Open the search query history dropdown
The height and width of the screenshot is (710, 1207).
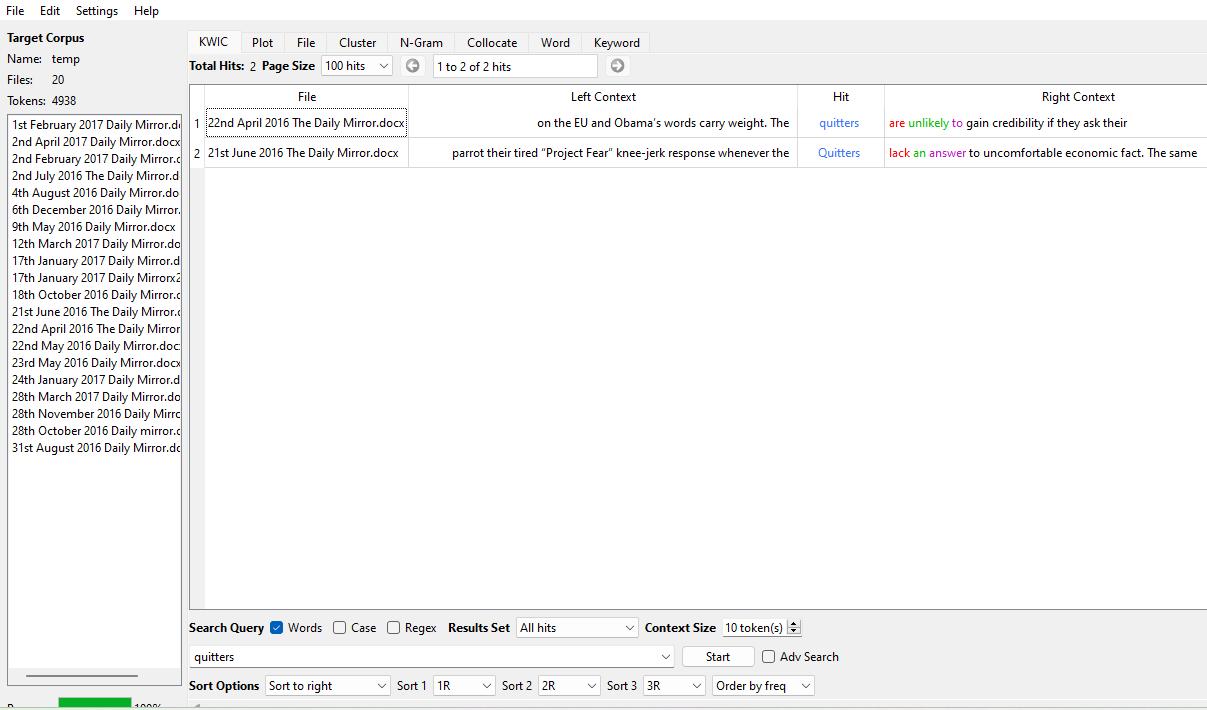[666, 657]
